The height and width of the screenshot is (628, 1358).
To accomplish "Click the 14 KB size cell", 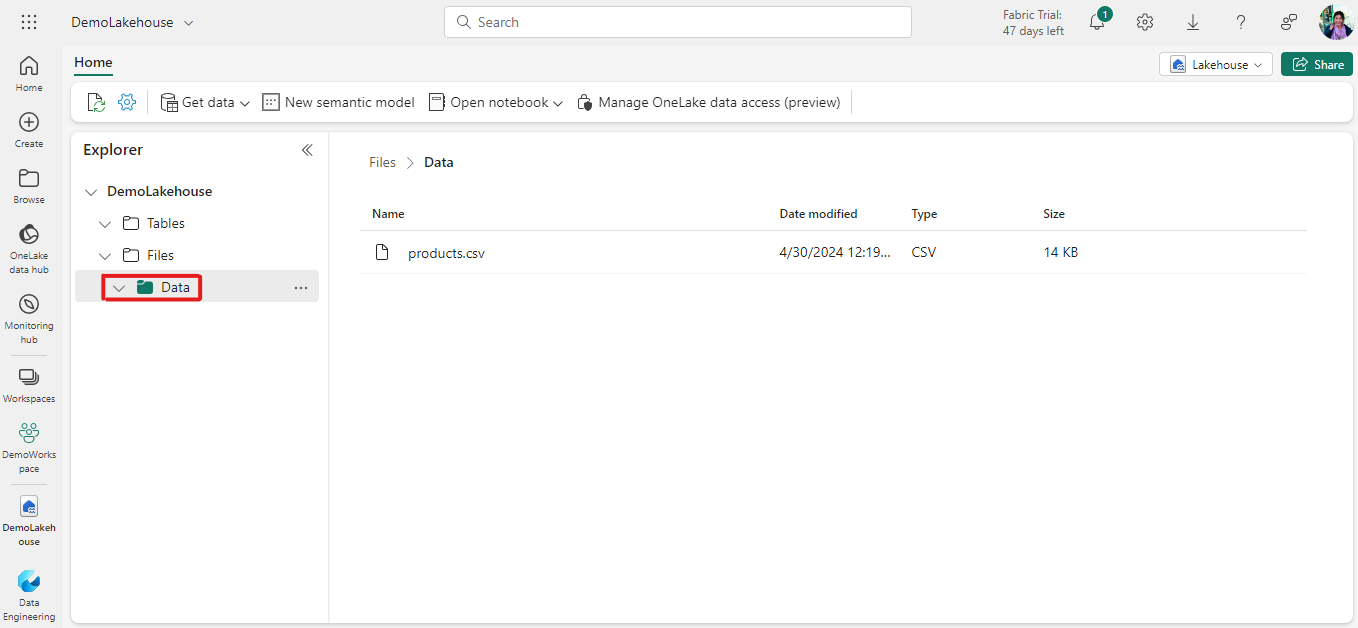I will 1061,253.
